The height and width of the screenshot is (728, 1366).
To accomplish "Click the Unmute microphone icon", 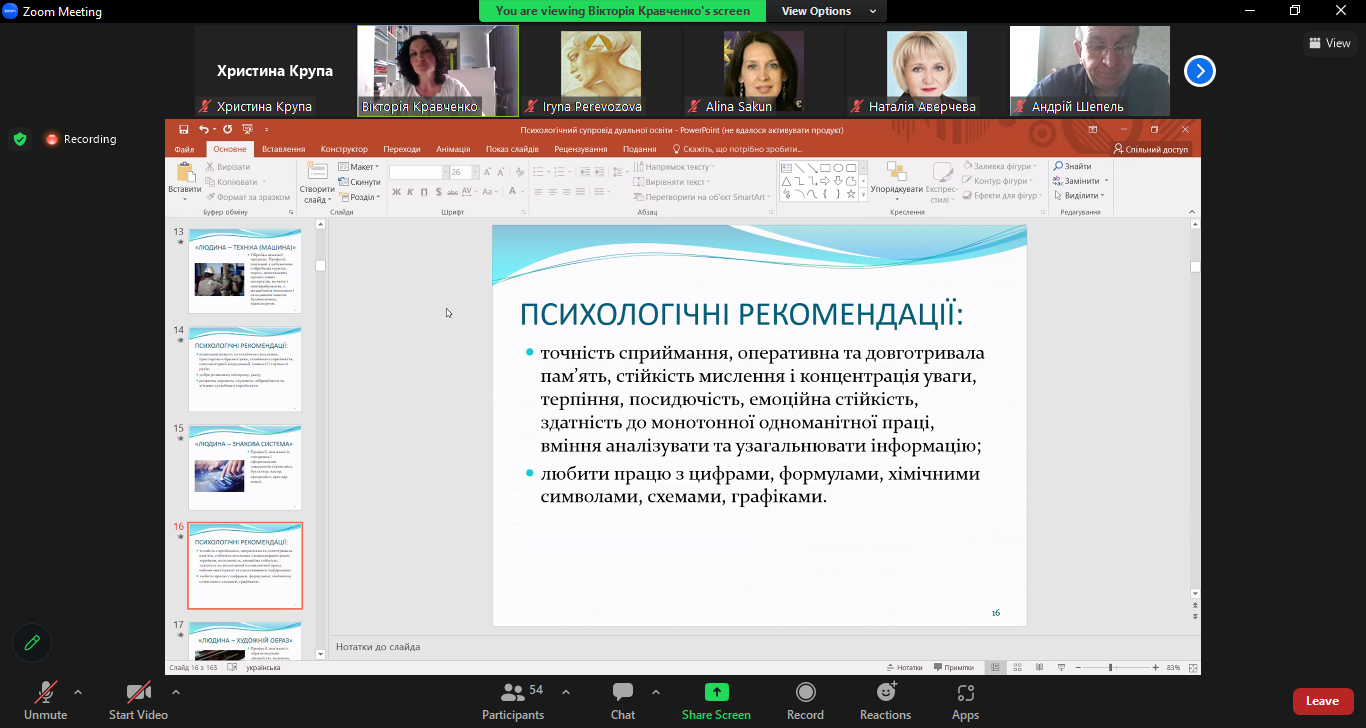I will 46,692.
